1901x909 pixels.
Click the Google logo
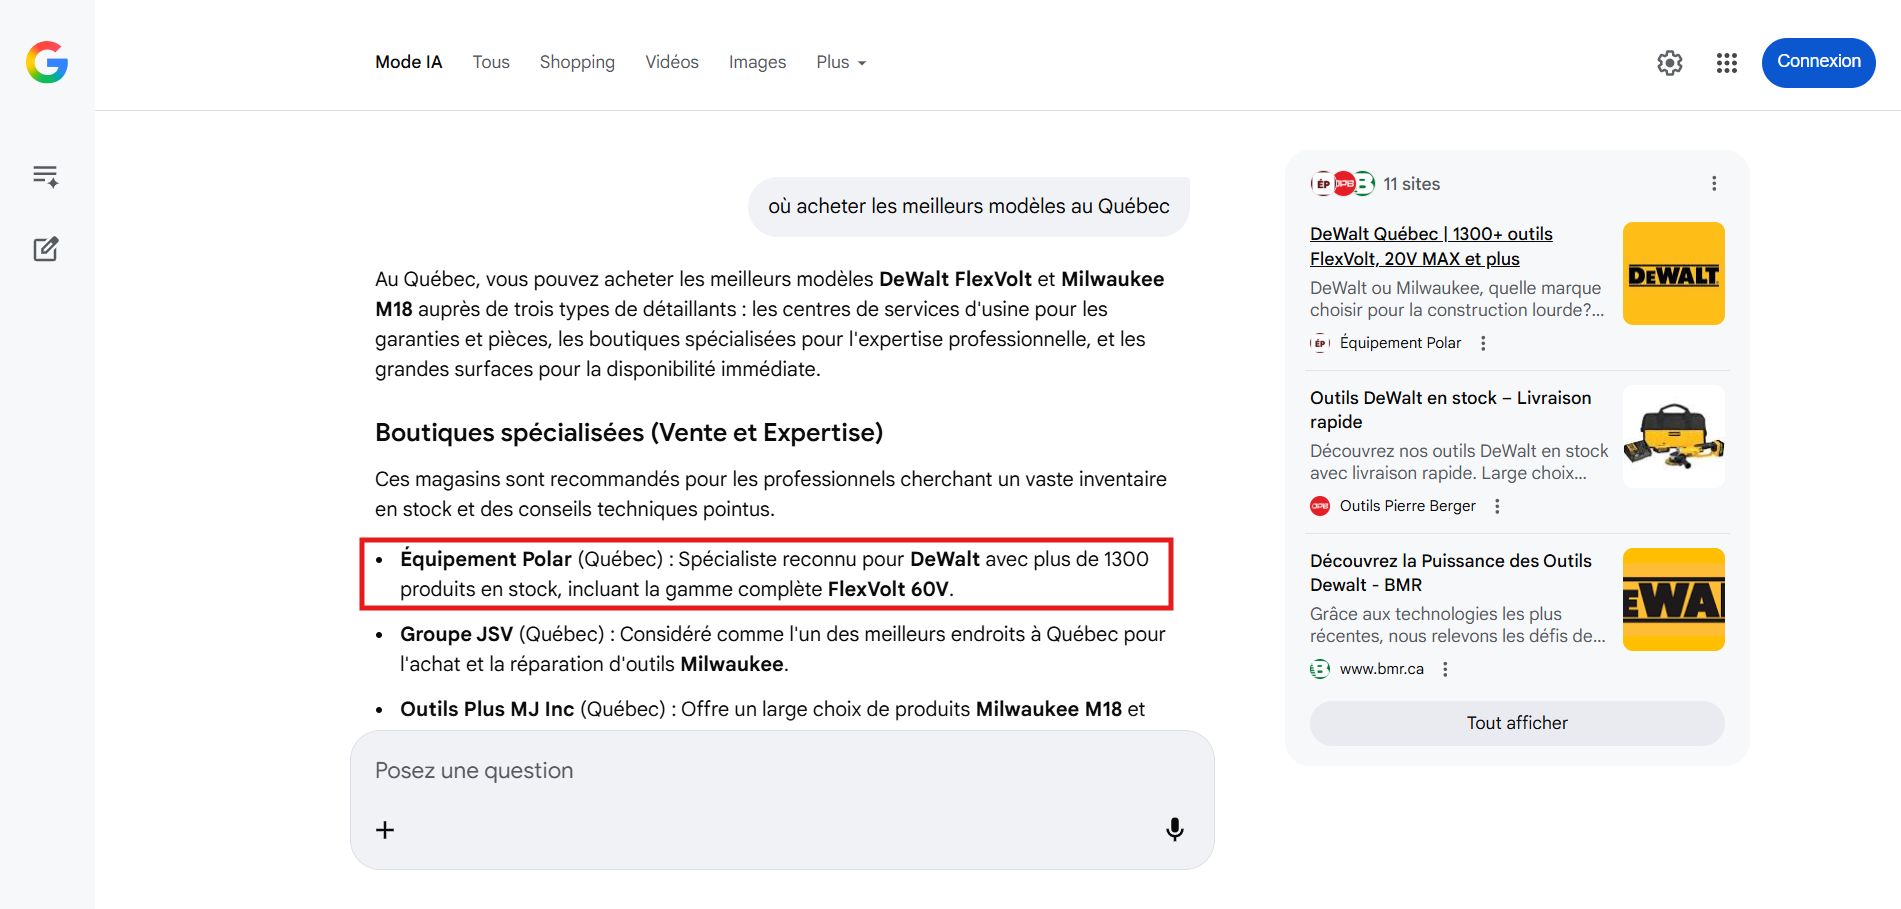click(x=46, y=62)
